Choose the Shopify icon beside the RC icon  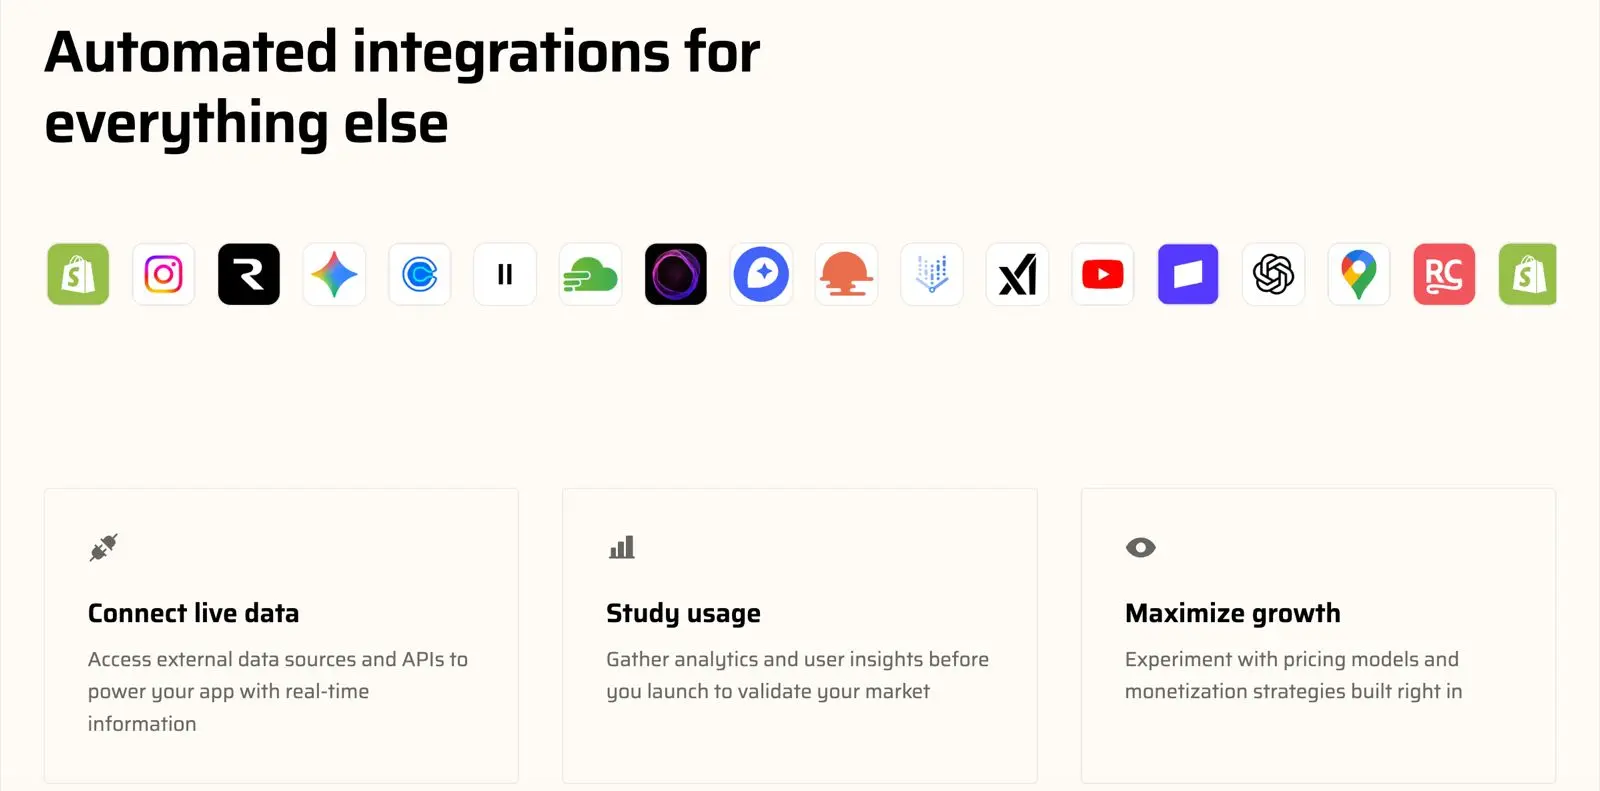1528,274
